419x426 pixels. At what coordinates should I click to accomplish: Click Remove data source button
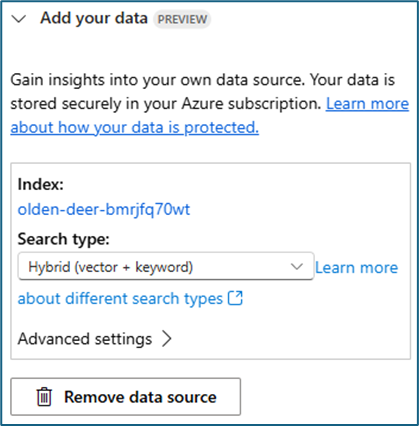[x=126, y=397]
